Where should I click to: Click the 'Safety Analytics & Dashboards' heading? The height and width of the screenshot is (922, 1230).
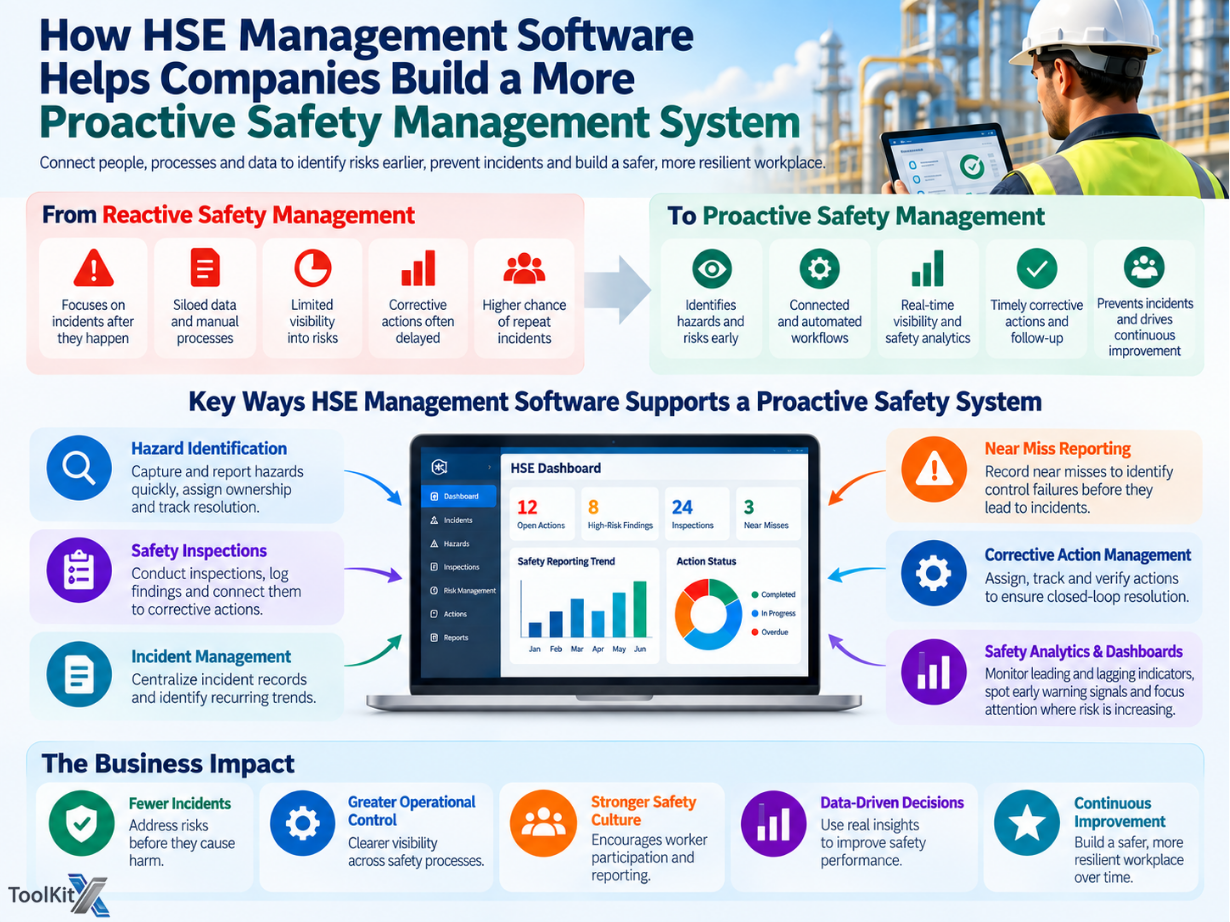tap(1084, 652)
